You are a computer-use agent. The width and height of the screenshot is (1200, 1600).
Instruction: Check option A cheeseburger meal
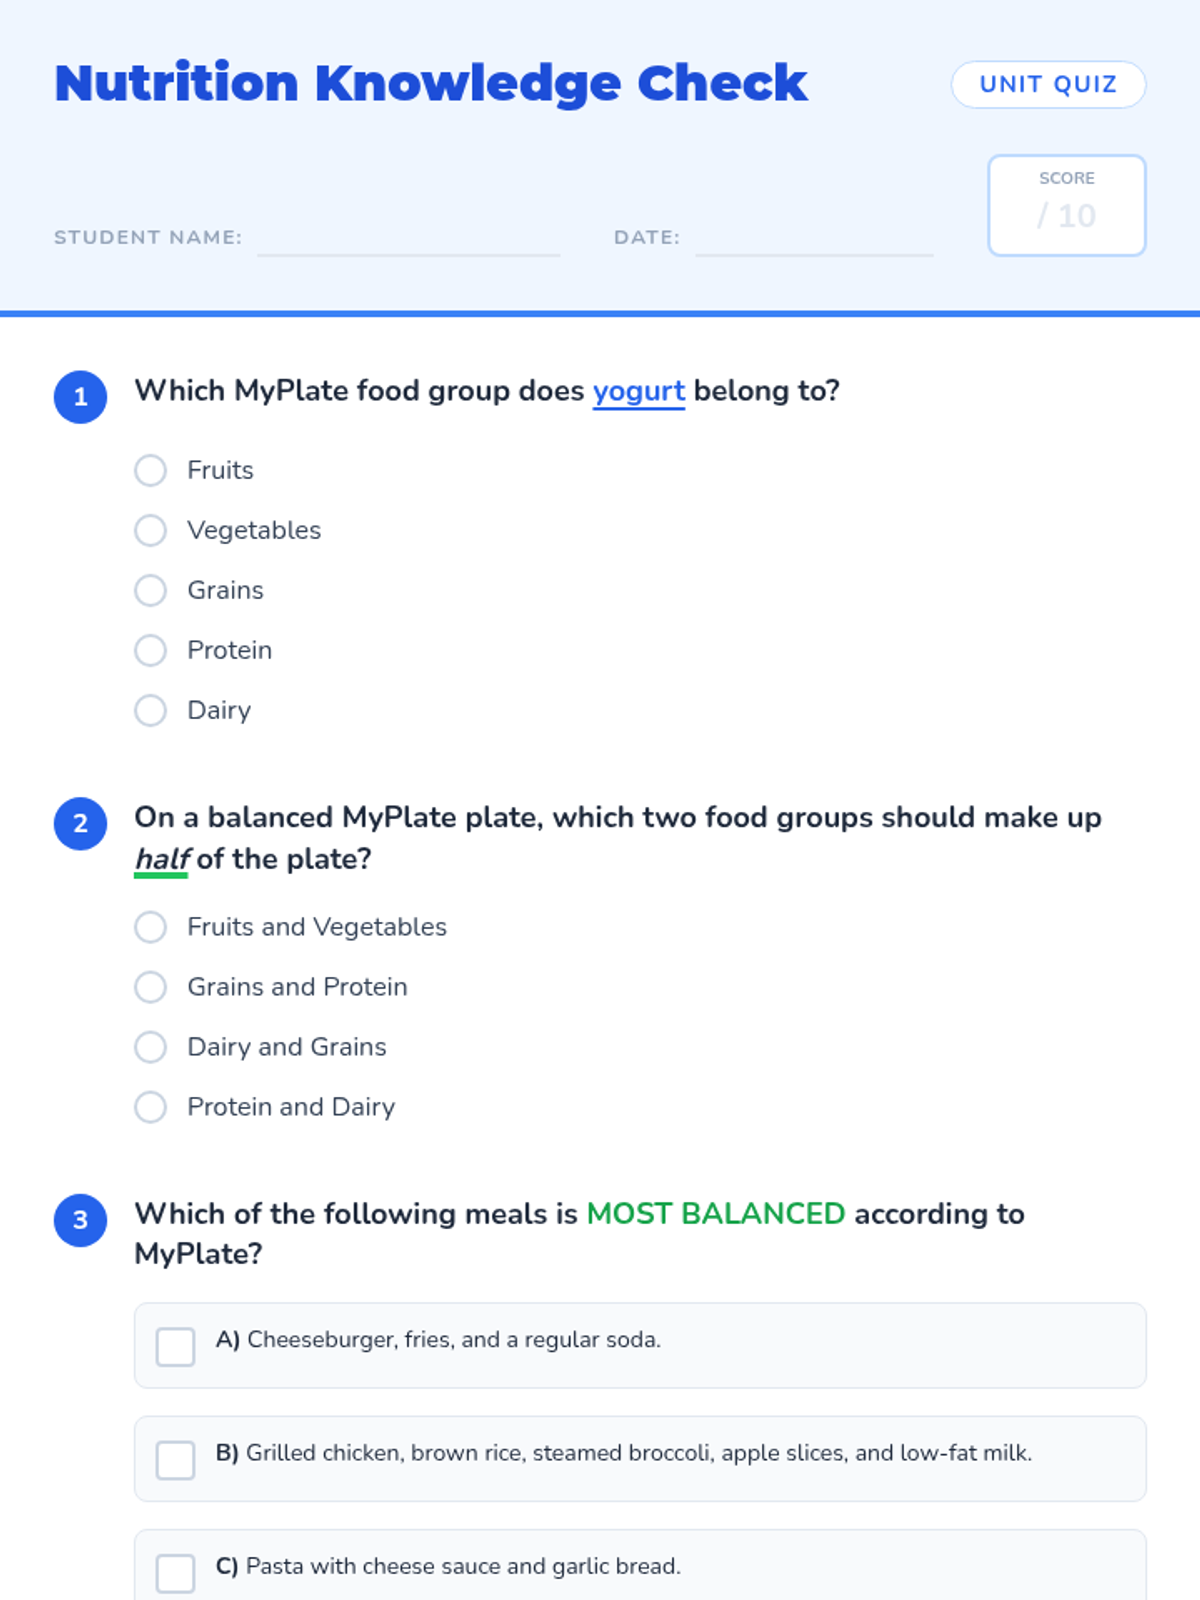point(176,1346)
